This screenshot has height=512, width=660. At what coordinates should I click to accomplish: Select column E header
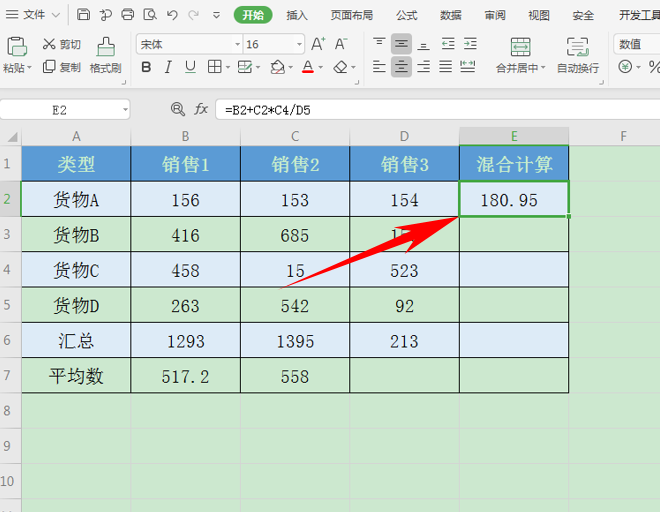pos(514,136)
